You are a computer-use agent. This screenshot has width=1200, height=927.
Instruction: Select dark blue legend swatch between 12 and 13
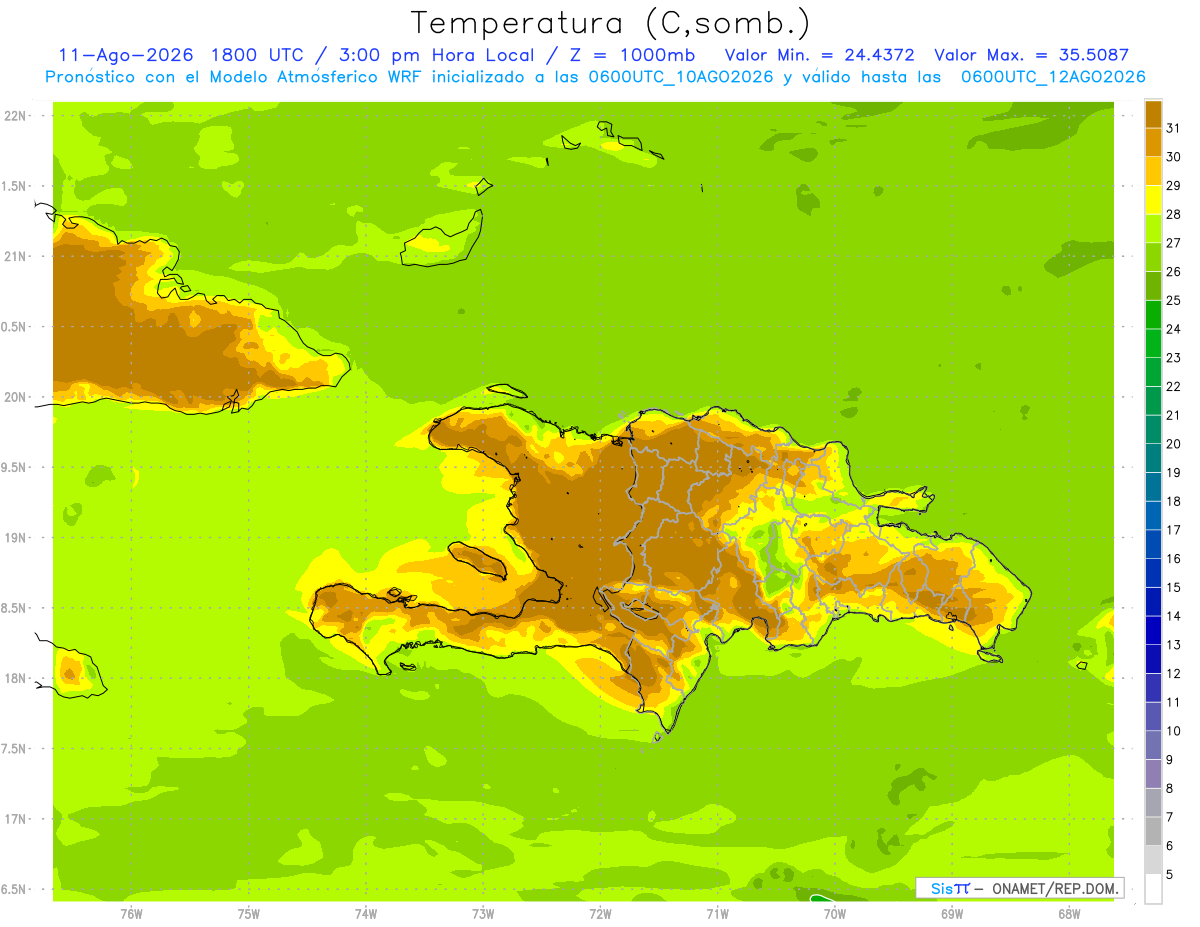(1153, 659)
